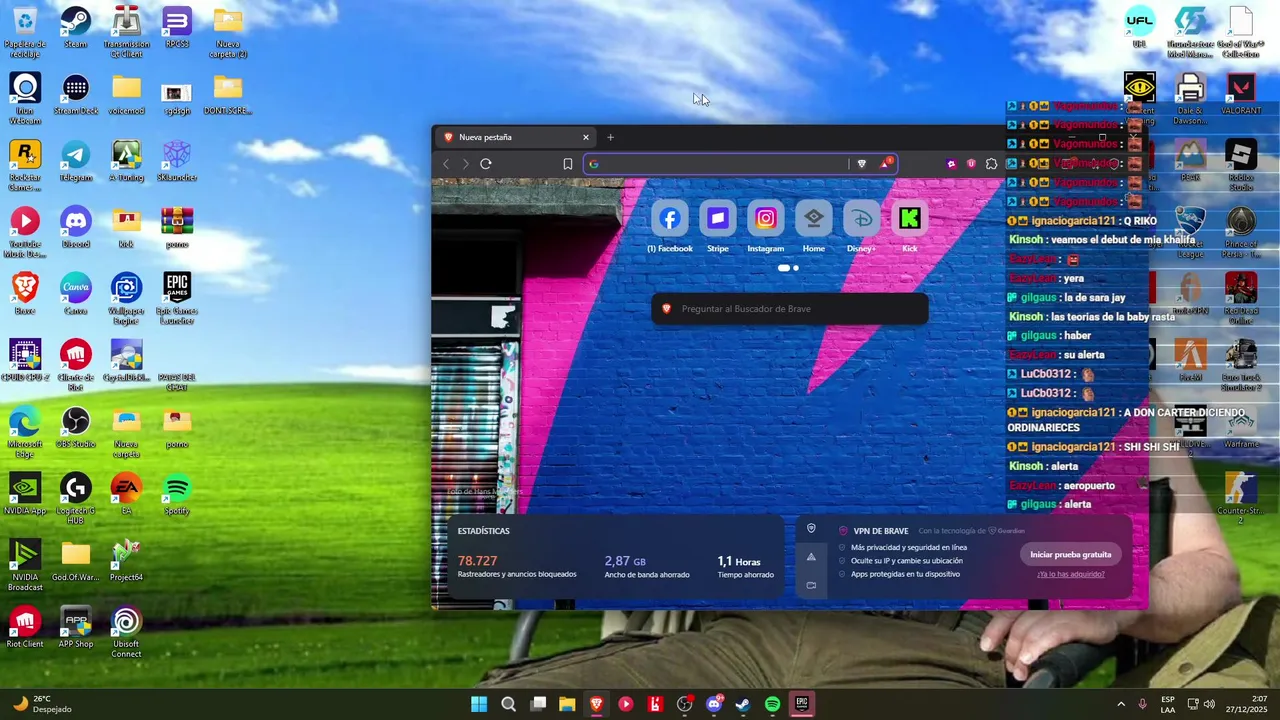Open the RPCS3 desktop shortcut
The width and height of the screenshot is (1280, 720).
pyautogui.click(x=177, y=28)
